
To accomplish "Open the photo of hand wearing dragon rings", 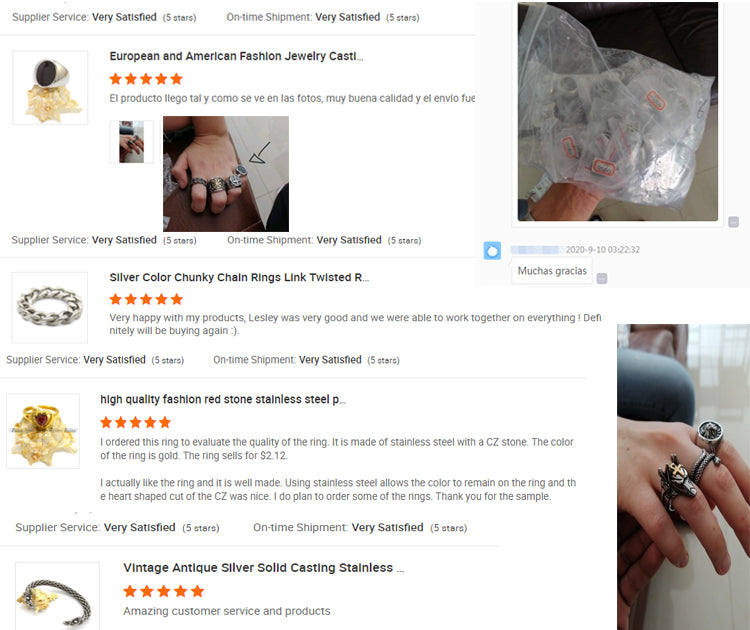I will pyautogui.click(x=684, y=477).
